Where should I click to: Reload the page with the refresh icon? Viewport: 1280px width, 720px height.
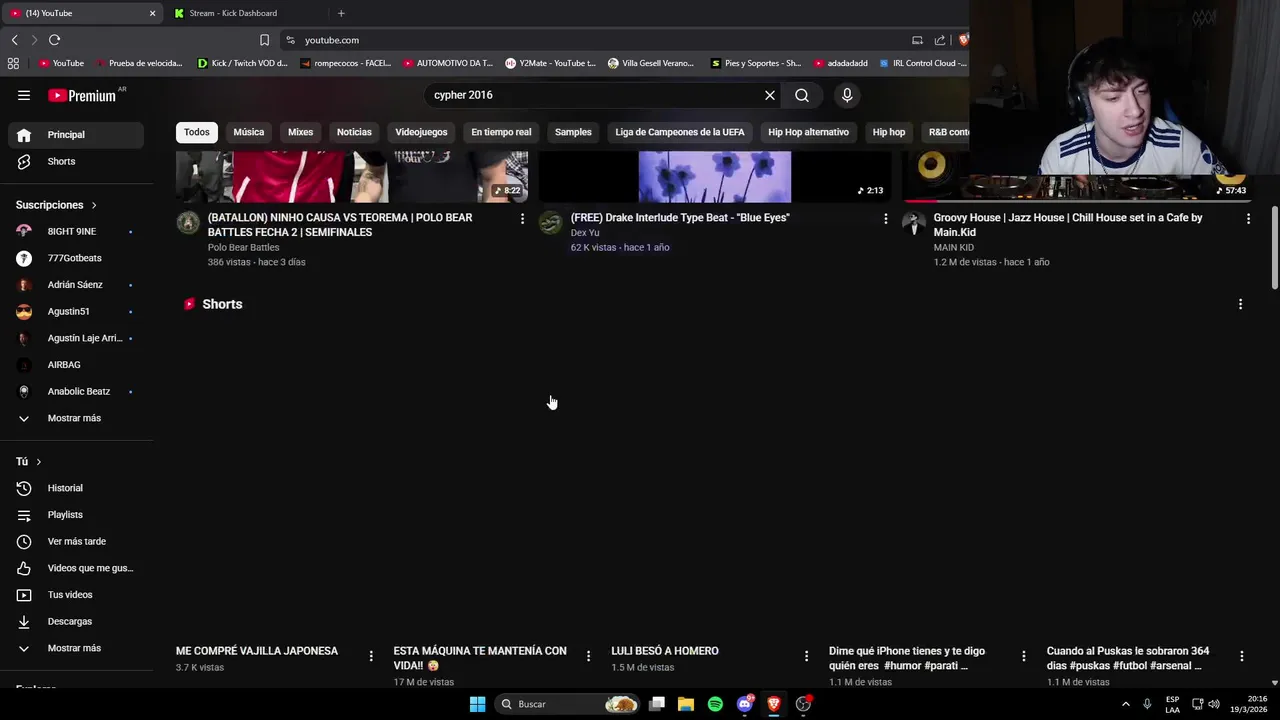pos(54,40)
